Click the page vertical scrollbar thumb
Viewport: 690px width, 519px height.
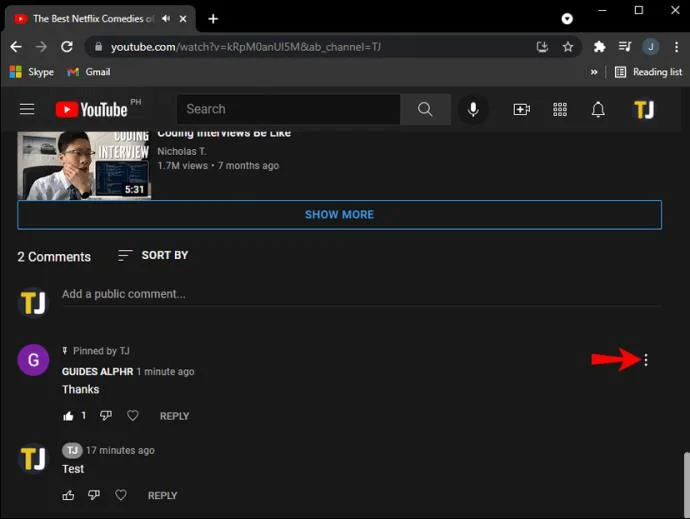pyautogui.click(x=686, y=483)
